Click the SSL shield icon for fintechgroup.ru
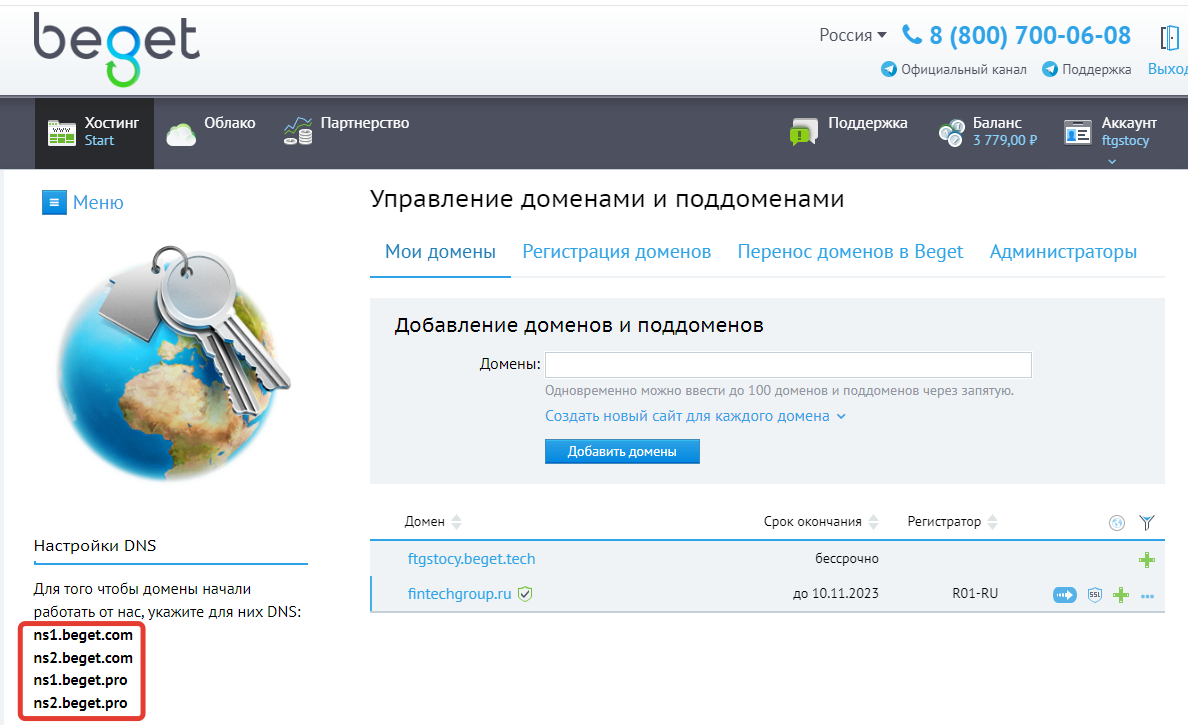This screenshot has width=1188, height=725. pyautogui.click(x=1095, y=595)
